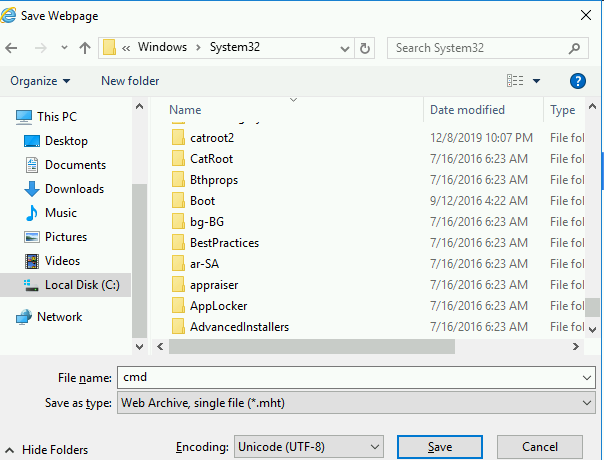The width and height of the screenshot is (604, 460).
Task: Select Network in the navigation pane
Action: point(59,317)
